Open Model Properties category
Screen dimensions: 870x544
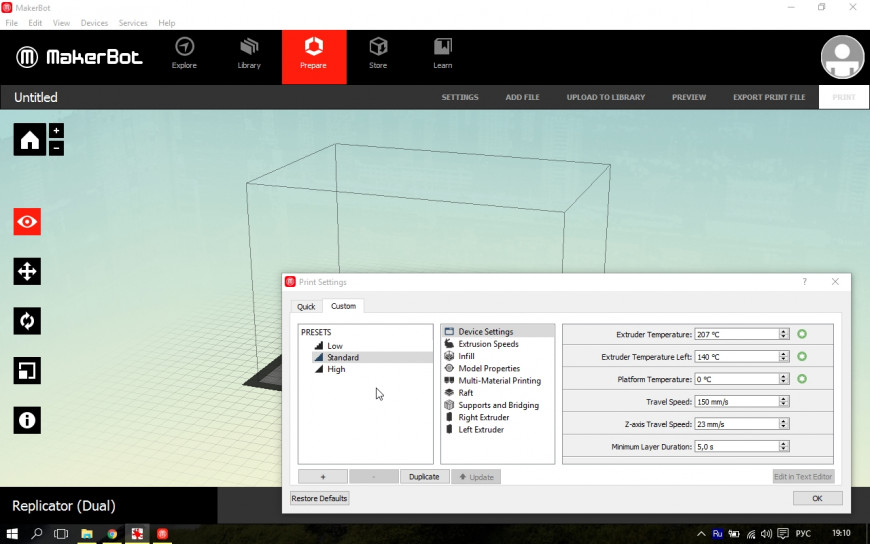489,368
